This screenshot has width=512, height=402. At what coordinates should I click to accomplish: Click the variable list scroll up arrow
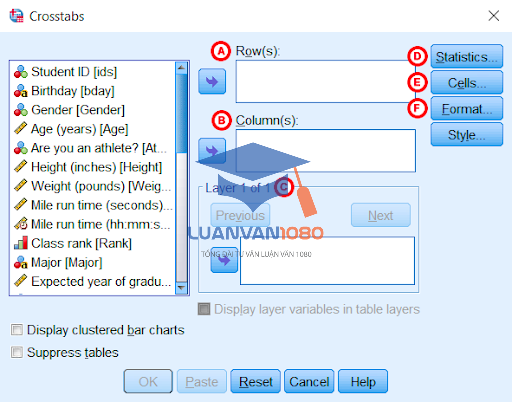point(181,68)
